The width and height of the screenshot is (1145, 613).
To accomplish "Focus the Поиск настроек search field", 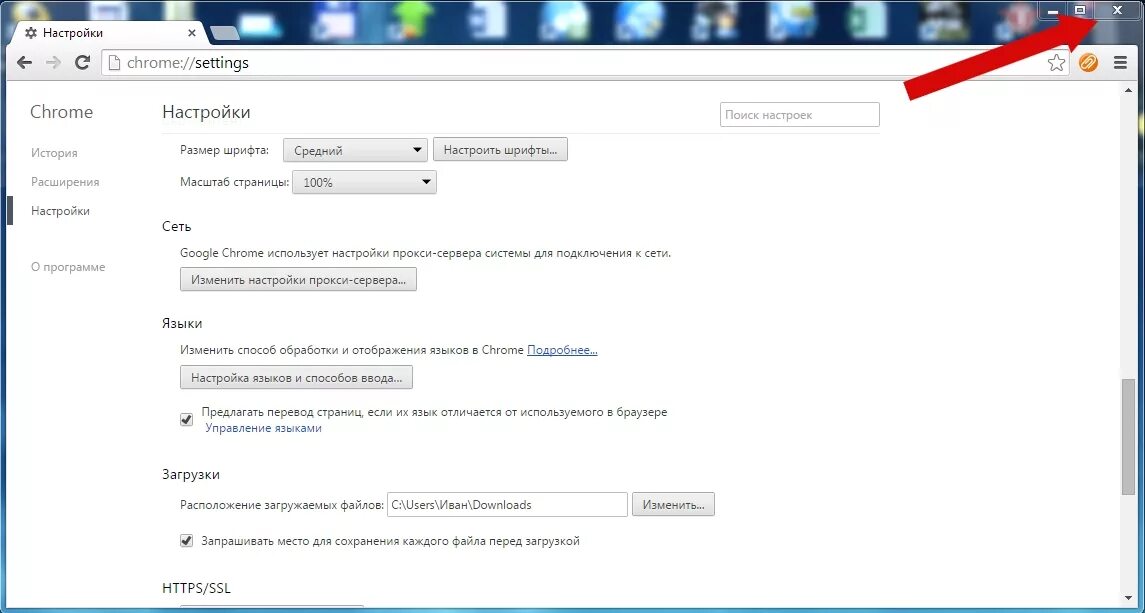I will click(800, 115).
